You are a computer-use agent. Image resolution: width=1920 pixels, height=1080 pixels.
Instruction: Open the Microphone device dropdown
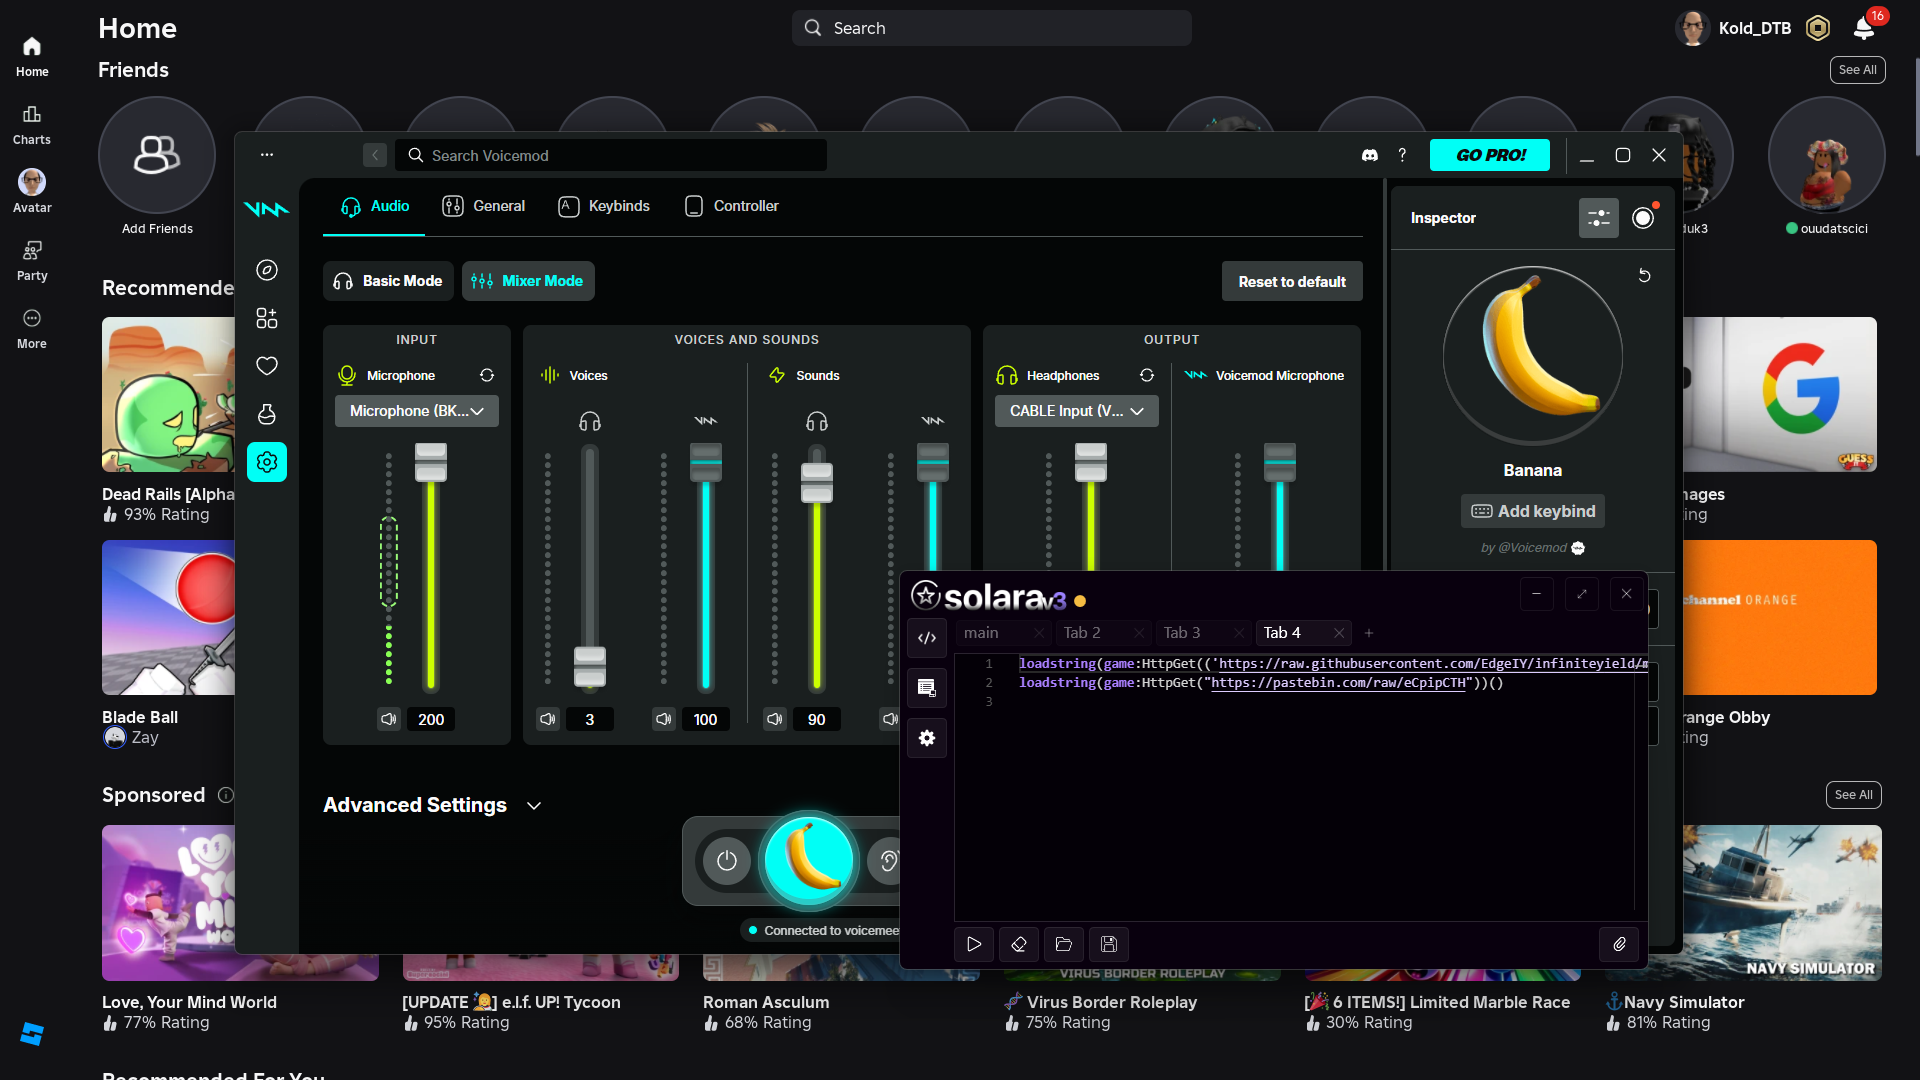[x=416, y=411]
